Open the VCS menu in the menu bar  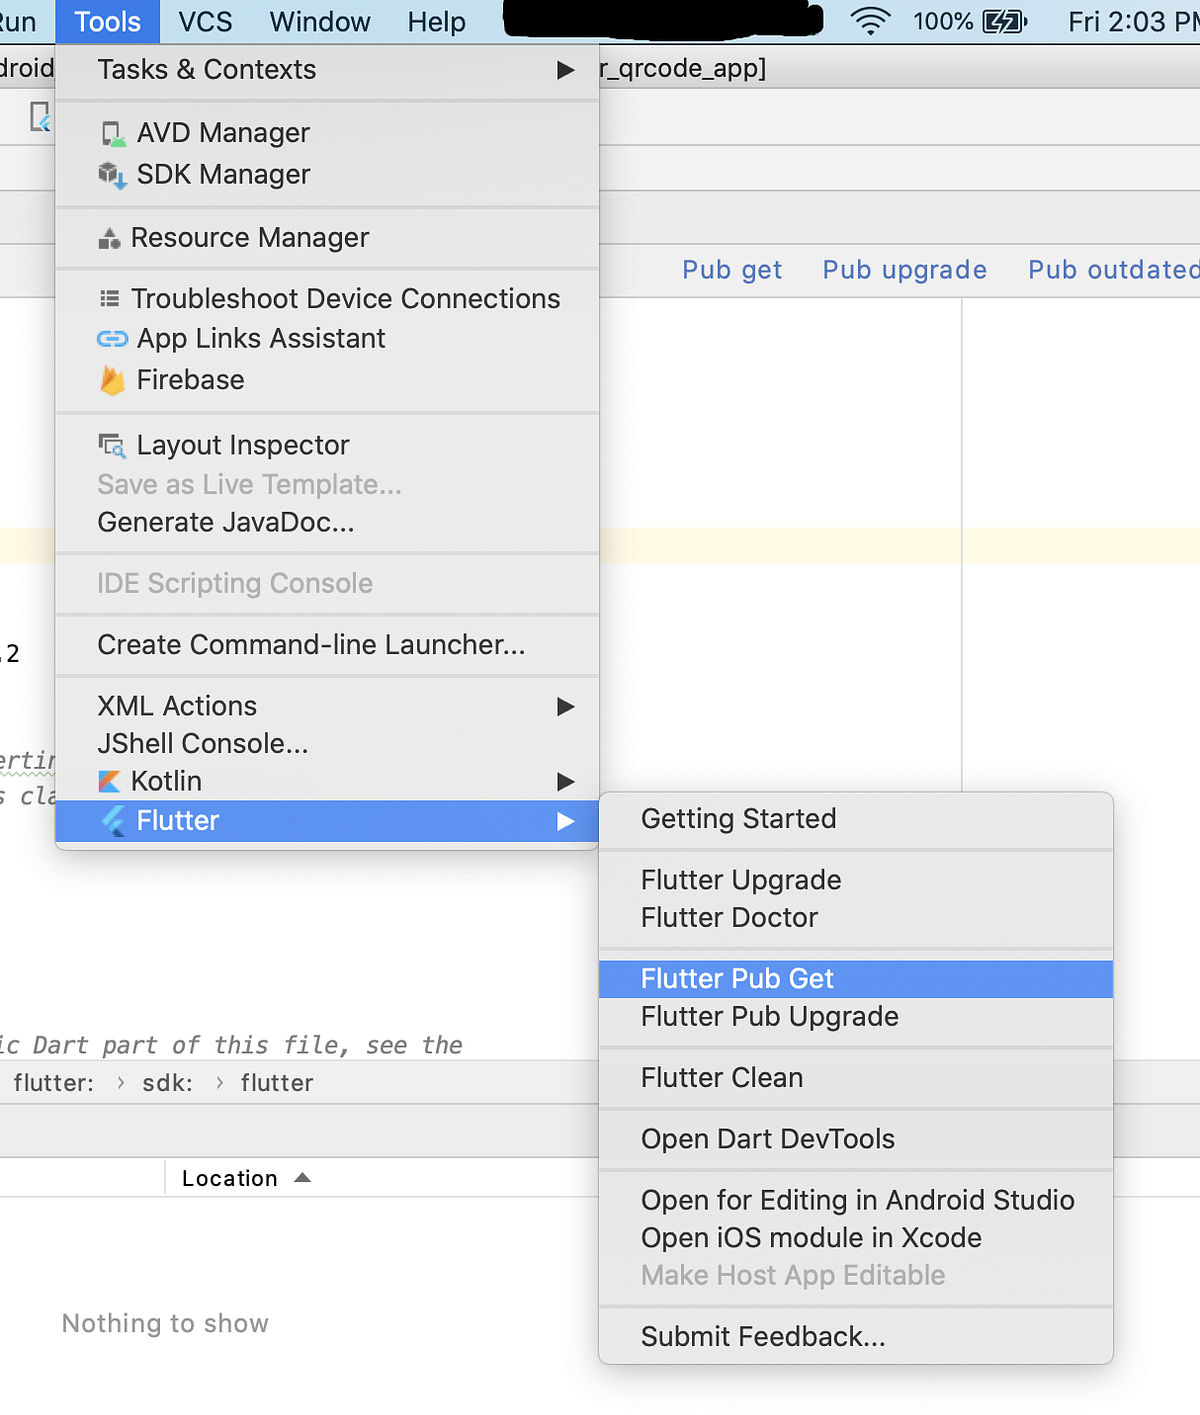[205, 21]
